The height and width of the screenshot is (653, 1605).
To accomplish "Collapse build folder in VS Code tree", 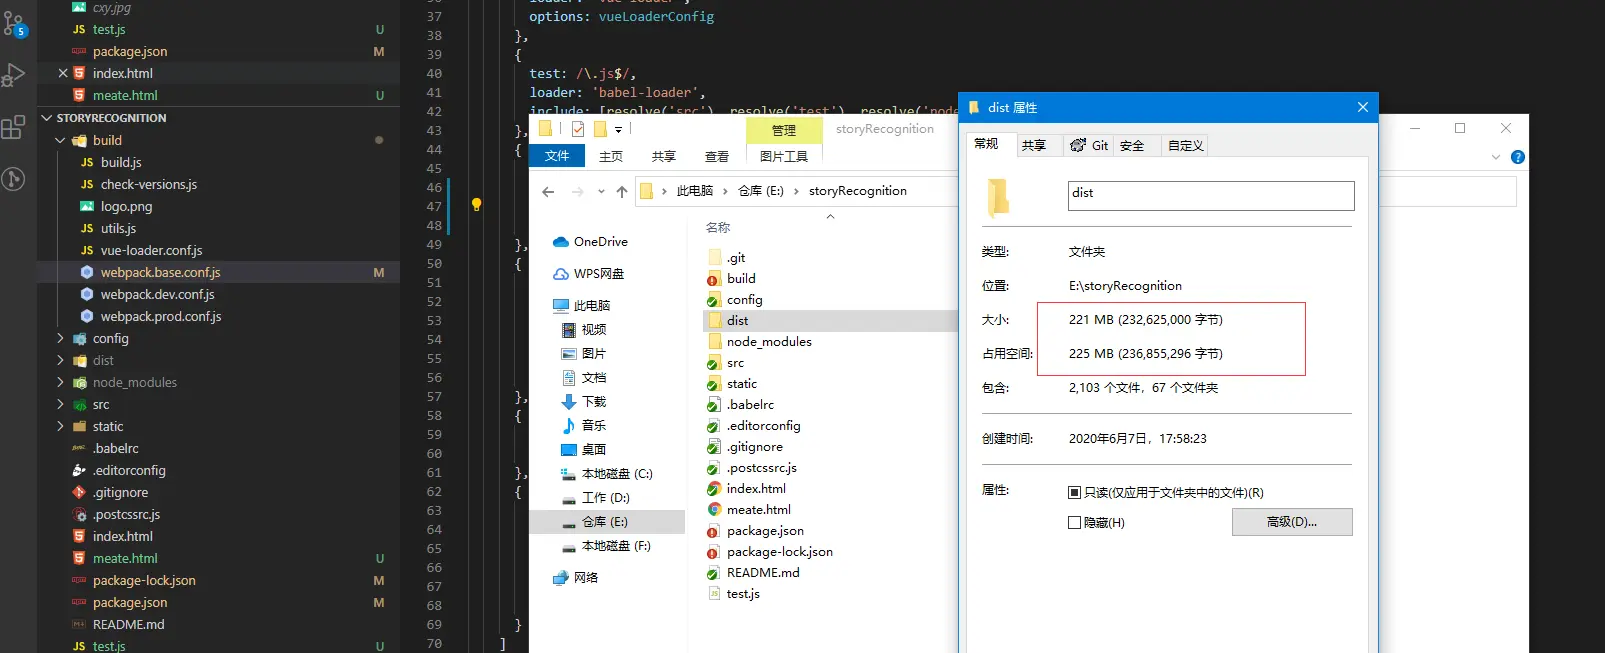I will coord(60,141).
